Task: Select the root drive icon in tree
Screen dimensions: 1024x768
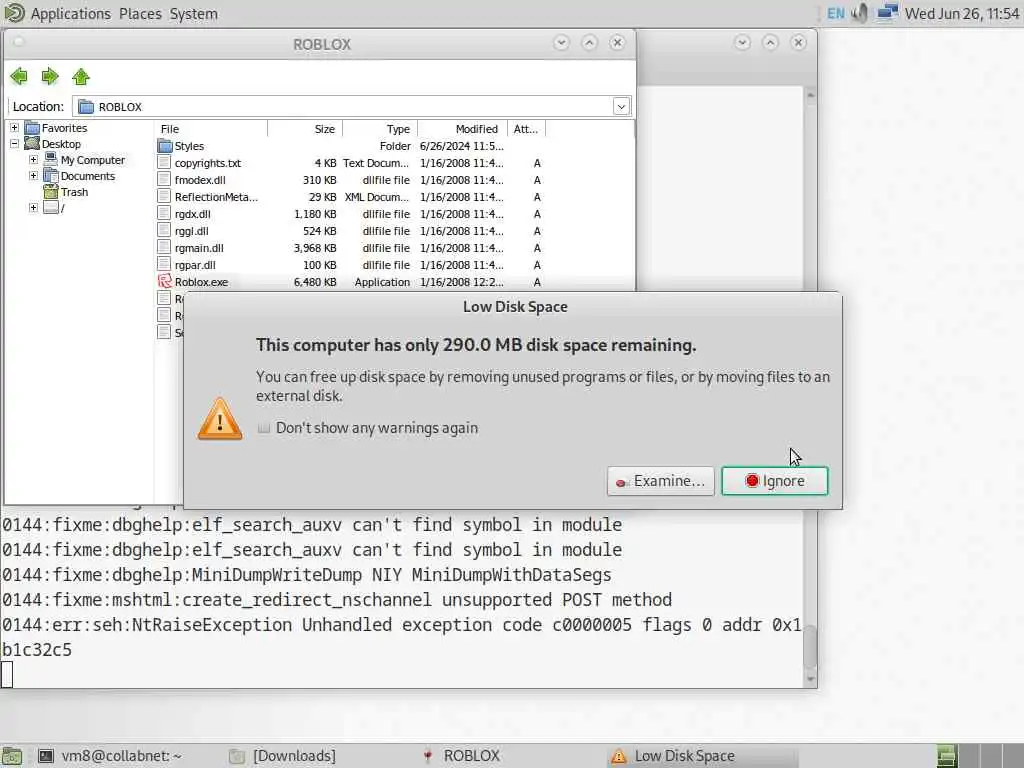Action: point(51,208)
